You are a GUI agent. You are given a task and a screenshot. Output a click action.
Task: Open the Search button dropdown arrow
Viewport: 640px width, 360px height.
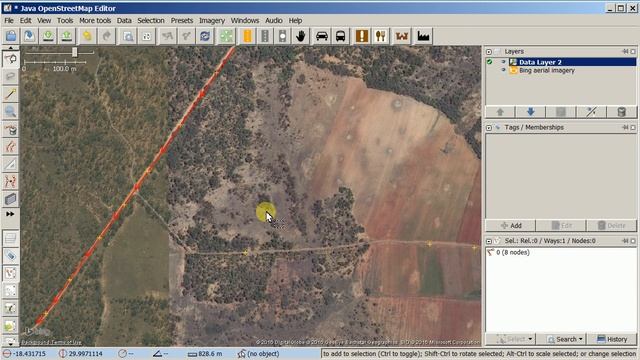coord(581,339)
